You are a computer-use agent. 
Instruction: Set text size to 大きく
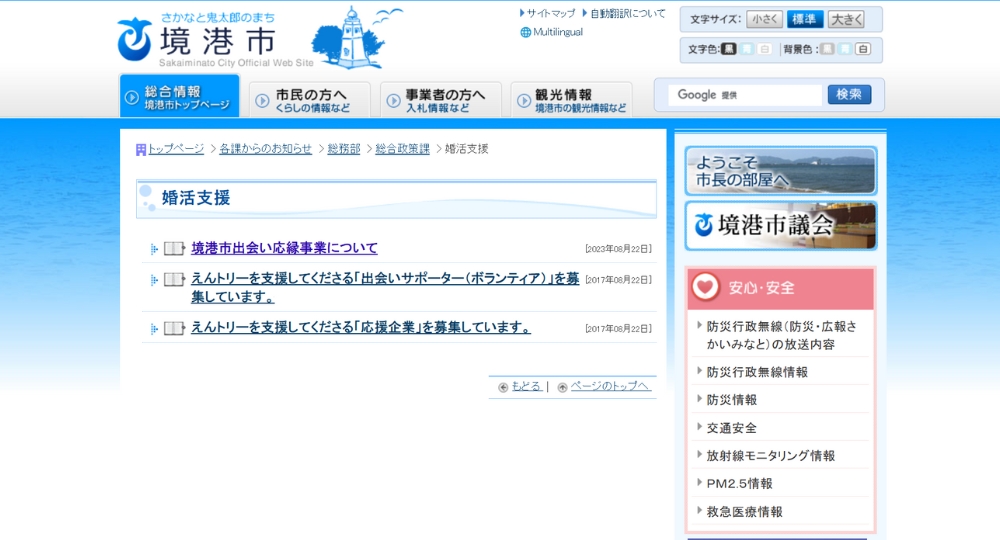(x=846, y=19)
